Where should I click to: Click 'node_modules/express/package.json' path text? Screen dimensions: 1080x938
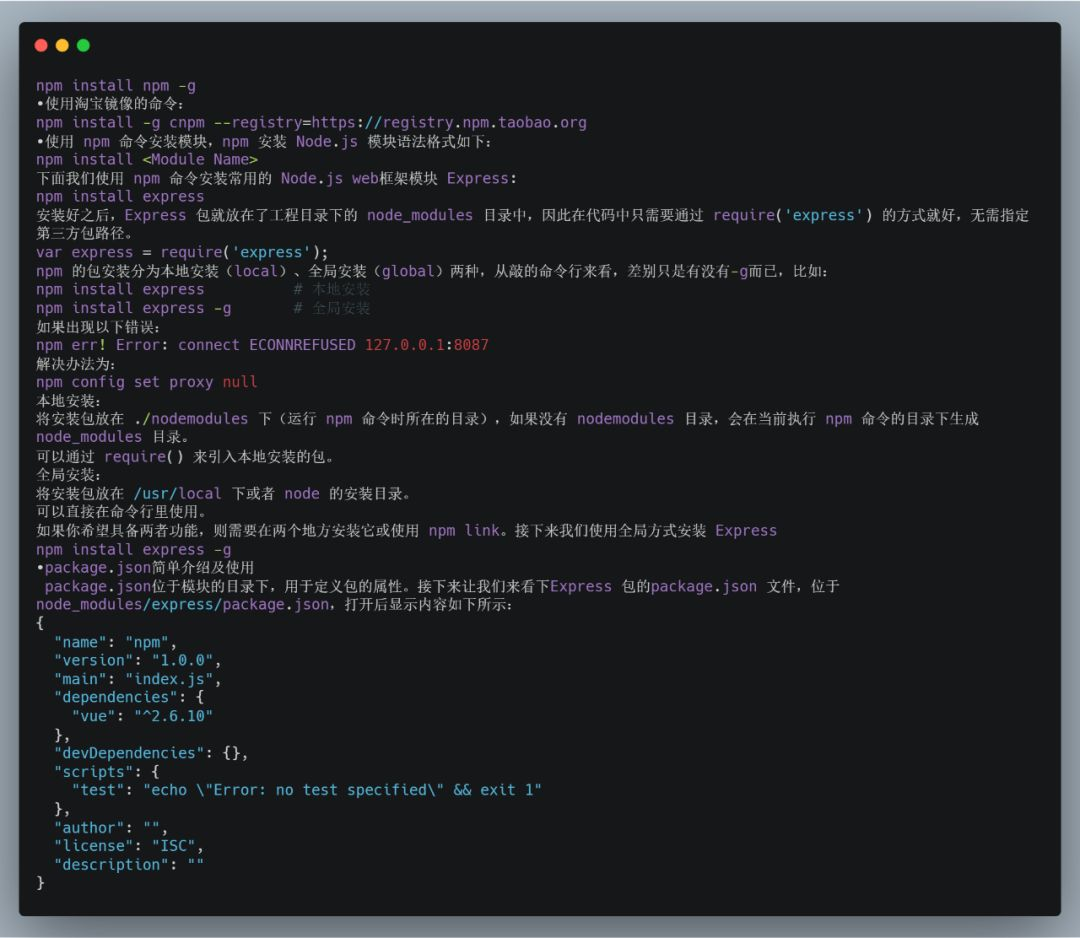182,605
